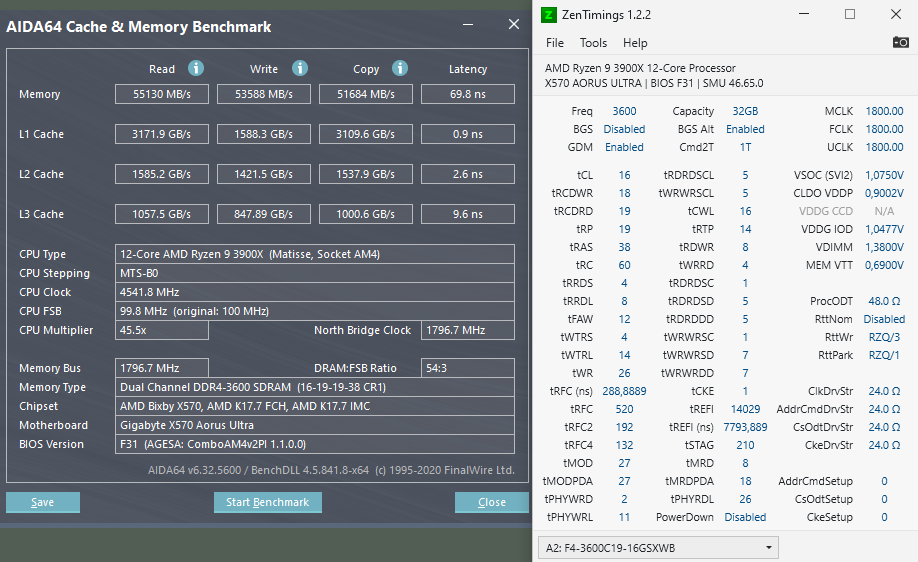Click Memory Type Dual Channel DDR4-3600 field
The width and height of the screenshot is (918, 562).
pos(315,387)
